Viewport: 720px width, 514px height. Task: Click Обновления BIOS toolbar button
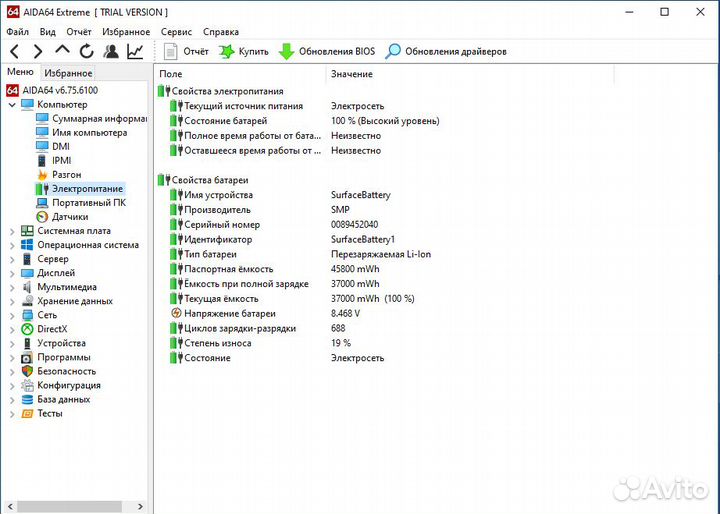tap(327, 51)
